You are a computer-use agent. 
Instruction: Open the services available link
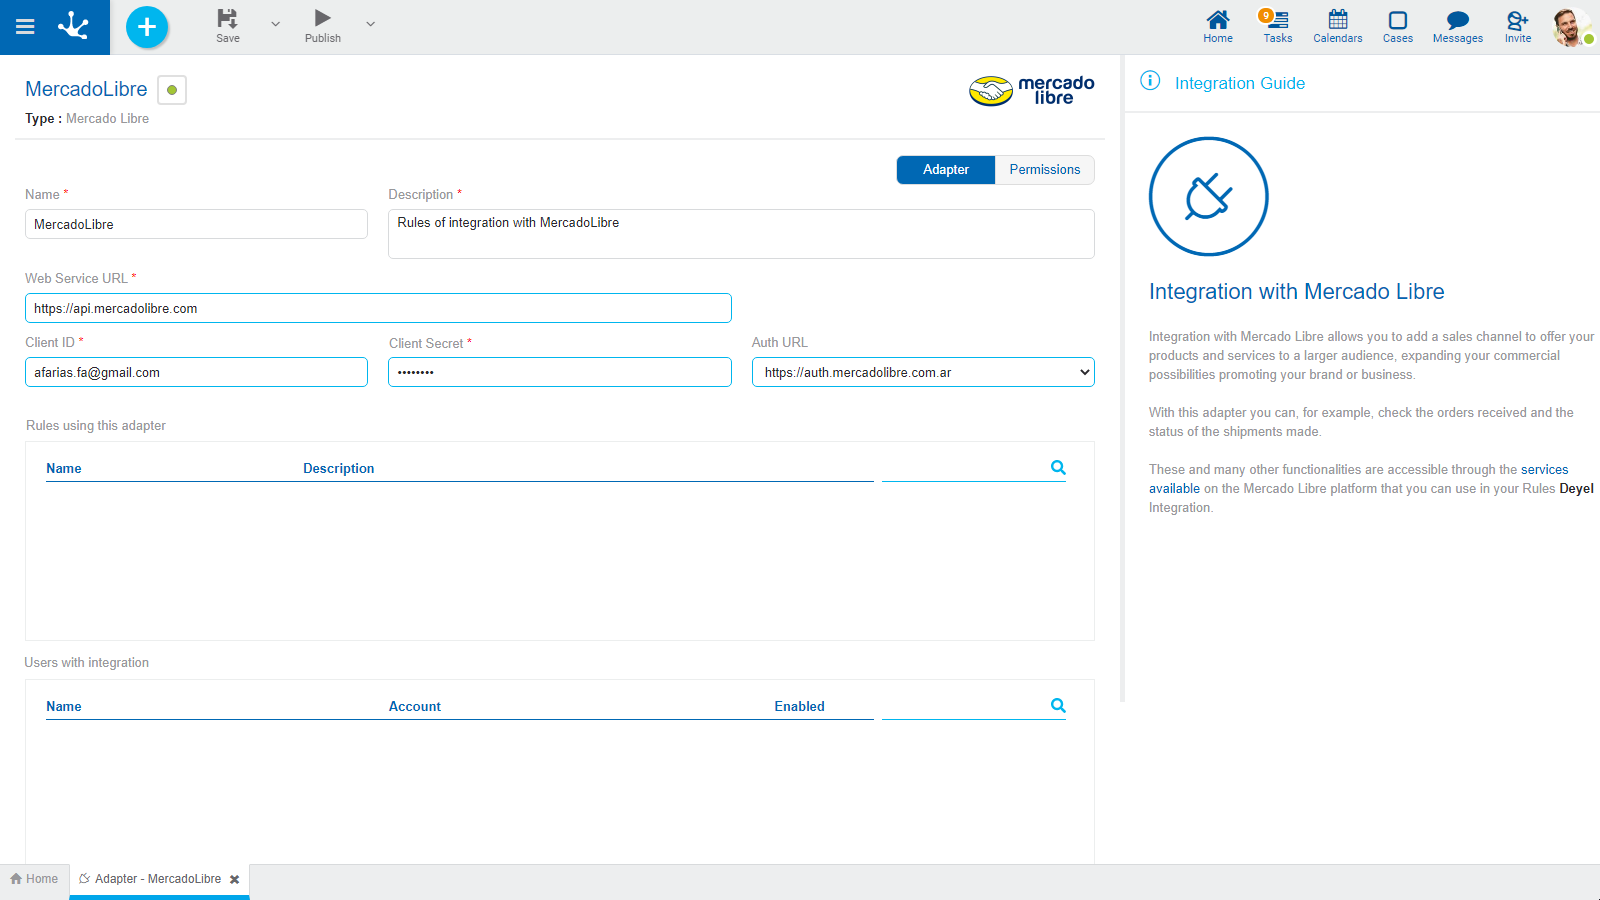click(x=1544, y=470)
